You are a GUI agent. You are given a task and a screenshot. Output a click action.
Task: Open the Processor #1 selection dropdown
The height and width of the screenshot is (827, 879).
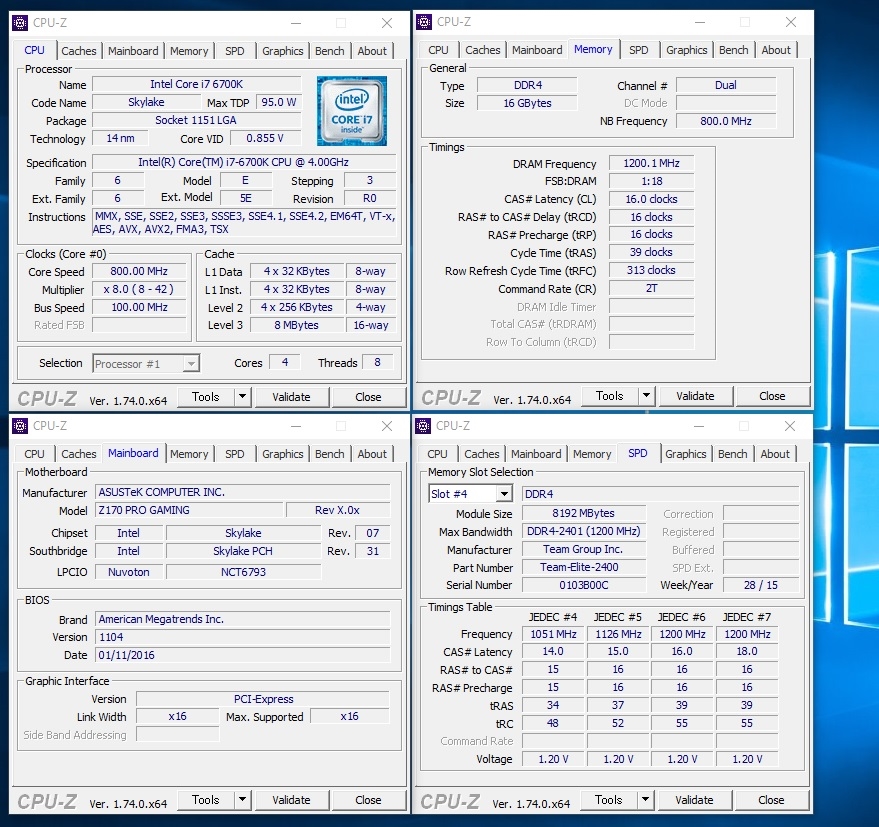point(146,363)
